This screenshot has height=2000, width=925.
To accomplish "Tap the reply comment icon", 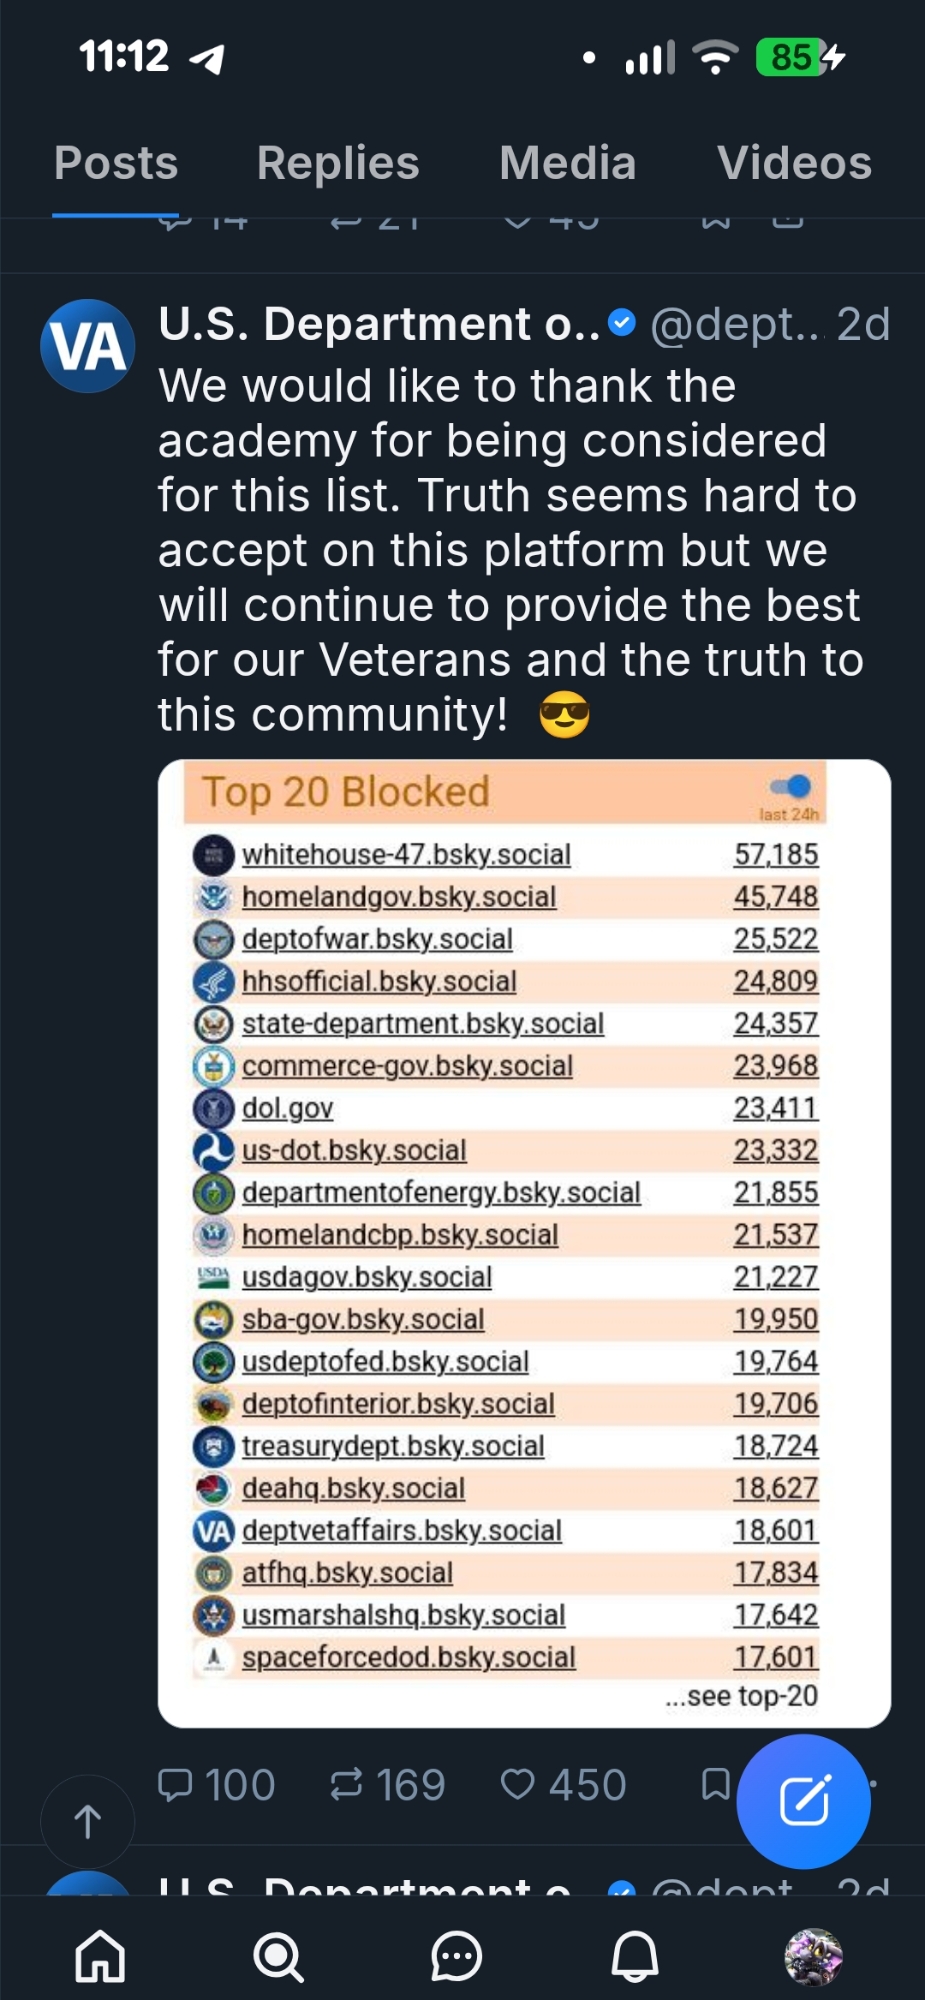I will pos(176,1784).
